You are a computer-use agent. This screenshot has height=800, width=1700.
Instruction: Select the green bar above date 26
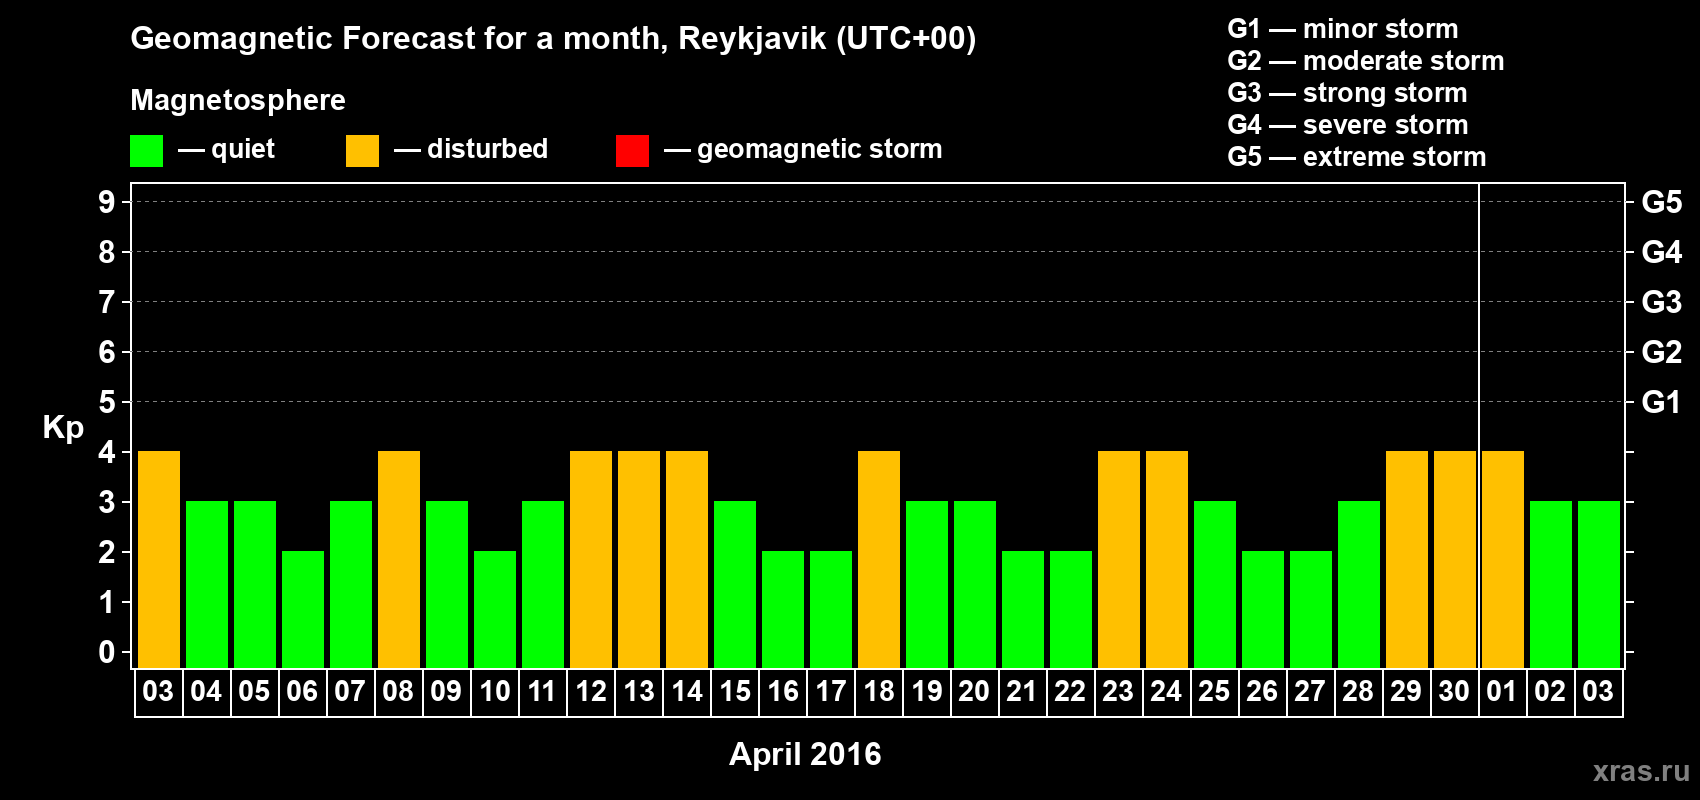pyautogui.click(x=1263, y=610)
